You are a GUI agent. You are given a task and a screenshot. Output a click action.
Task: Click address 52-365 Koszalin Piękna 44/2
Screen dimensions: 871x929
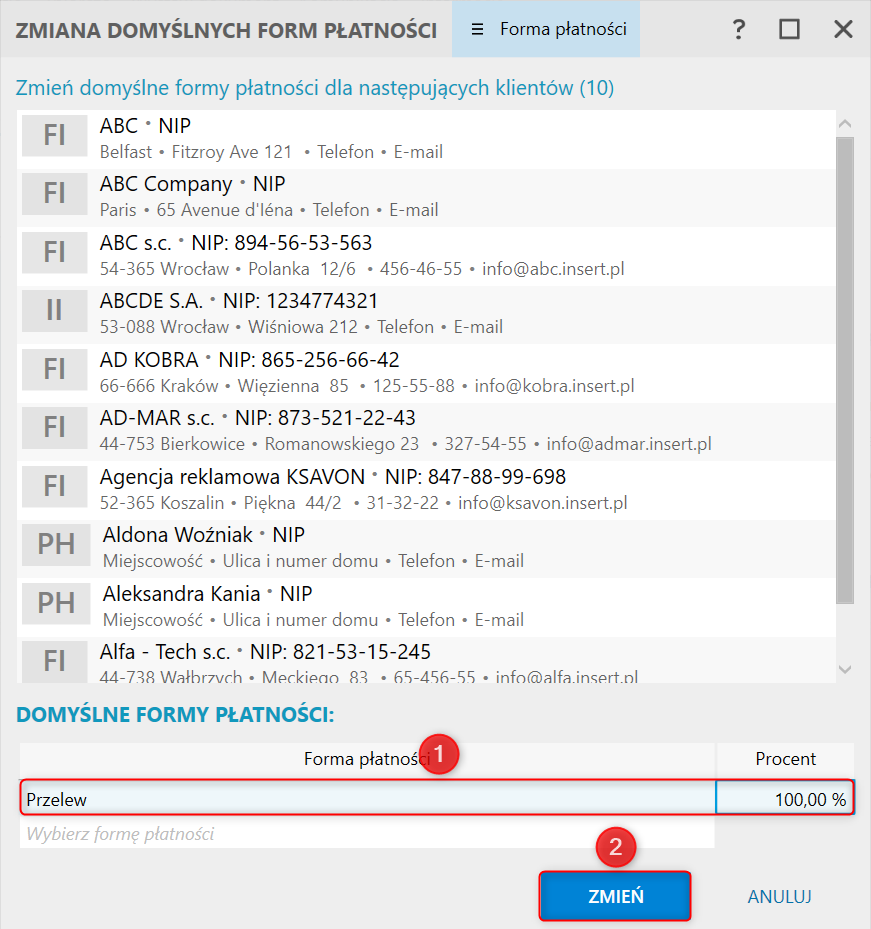(x=220, y=503)
